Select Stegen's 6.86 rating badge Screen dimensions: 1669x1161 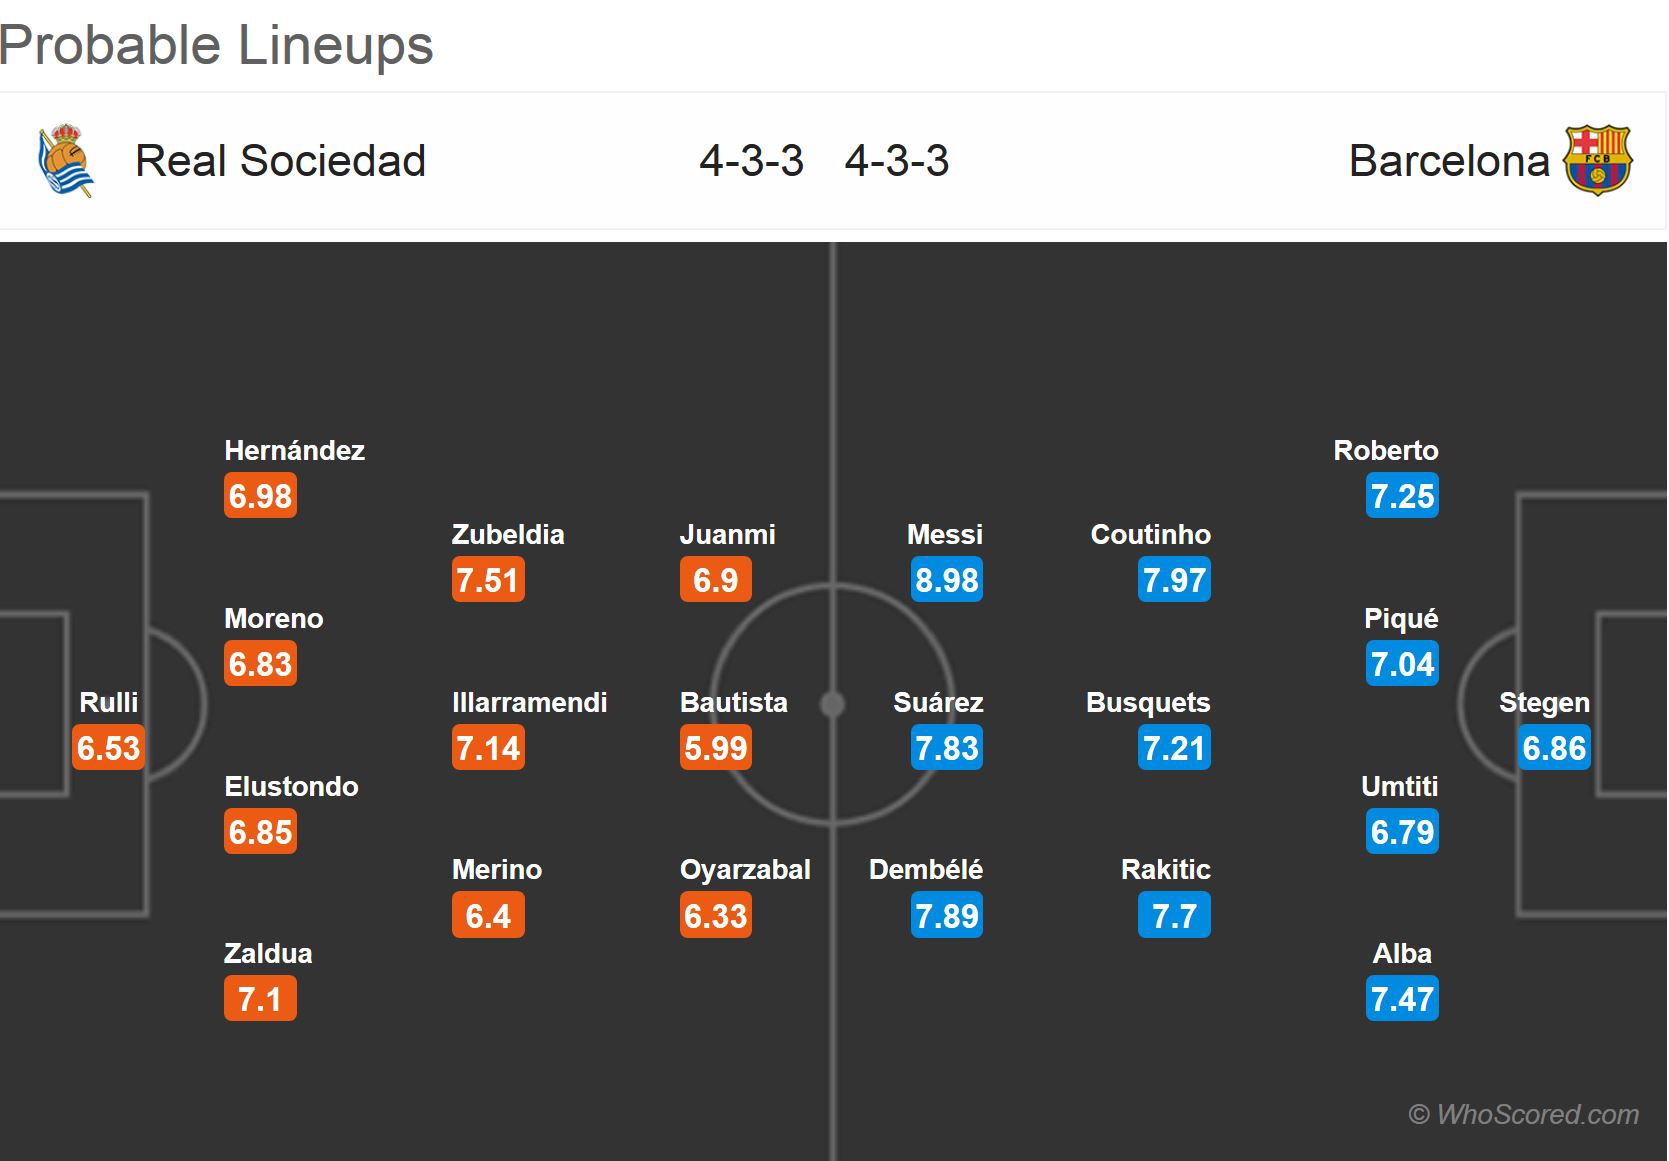(1554, 748)
